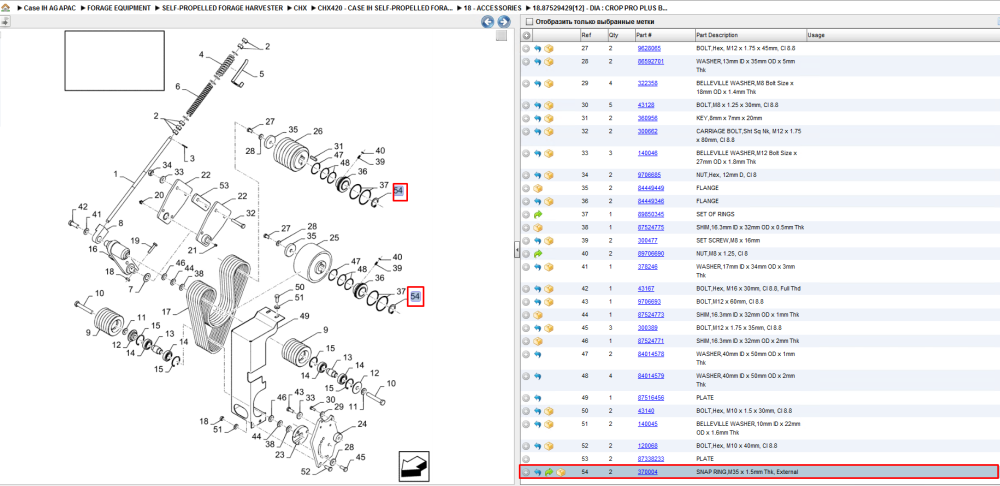Open part number link 9628065
Screen dimensions: 1000x486
pyautogui.click(x=649, y=48)
